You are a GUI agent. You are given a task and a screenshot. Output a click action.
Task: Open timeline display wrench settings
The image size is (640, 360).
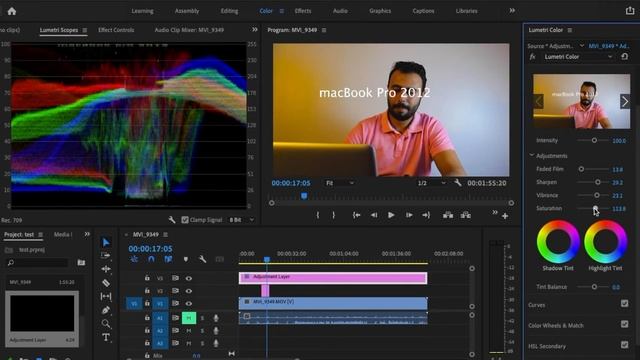[x=202, y=259]
